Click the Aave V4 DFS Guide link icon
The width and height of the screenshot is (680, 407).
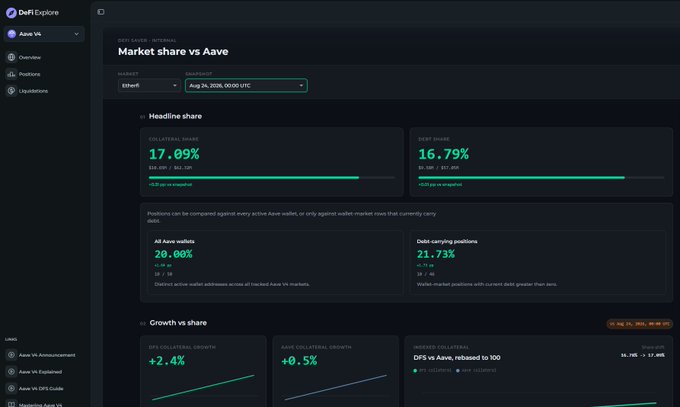11,388
